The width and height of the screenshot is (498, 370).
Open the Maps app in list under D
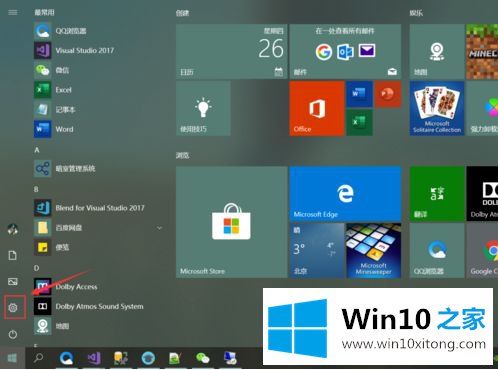(x=97, y=326)
